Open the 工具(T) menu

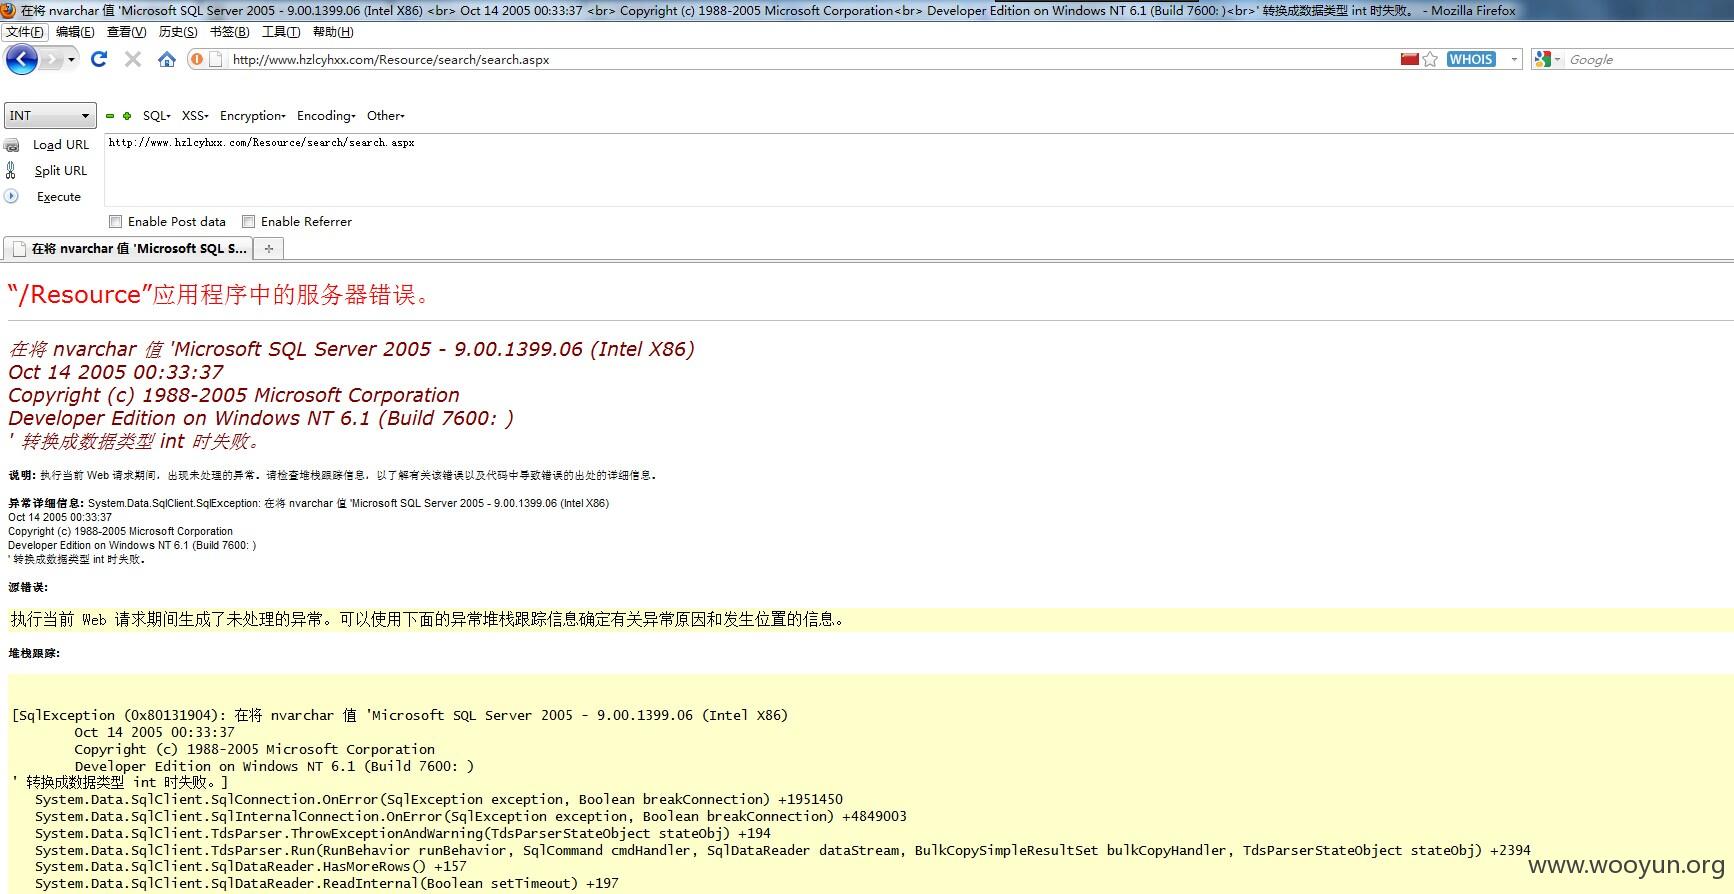tap(281, 32)
